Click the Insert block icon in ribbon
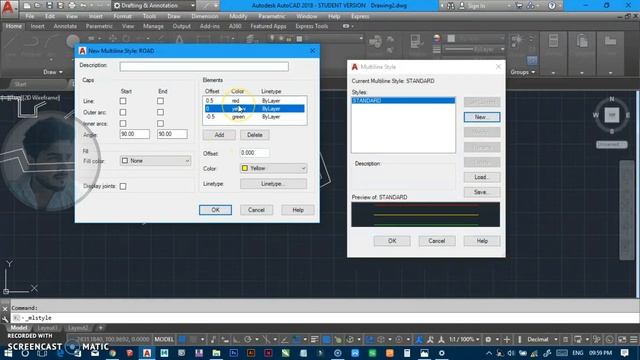 tap(375, 42)
